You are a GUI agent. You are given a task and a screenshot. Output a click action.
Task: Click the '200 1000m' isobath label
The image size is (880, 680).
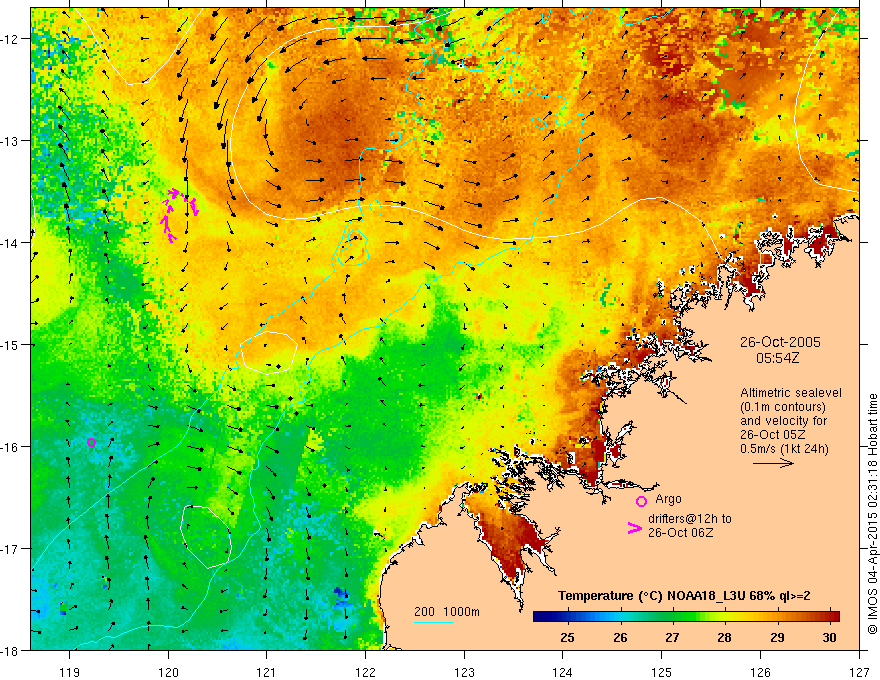tap(447, 612)
